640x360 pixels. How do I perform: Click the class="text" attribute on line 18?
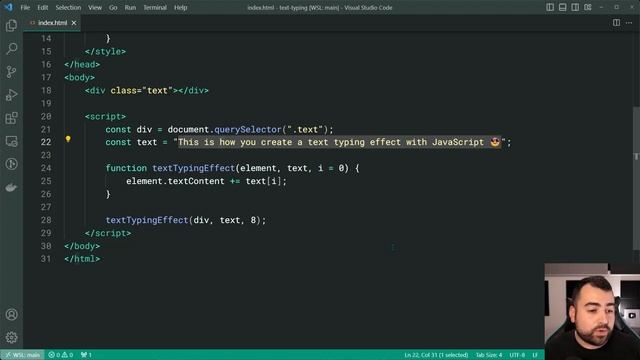tap(142, 91)
